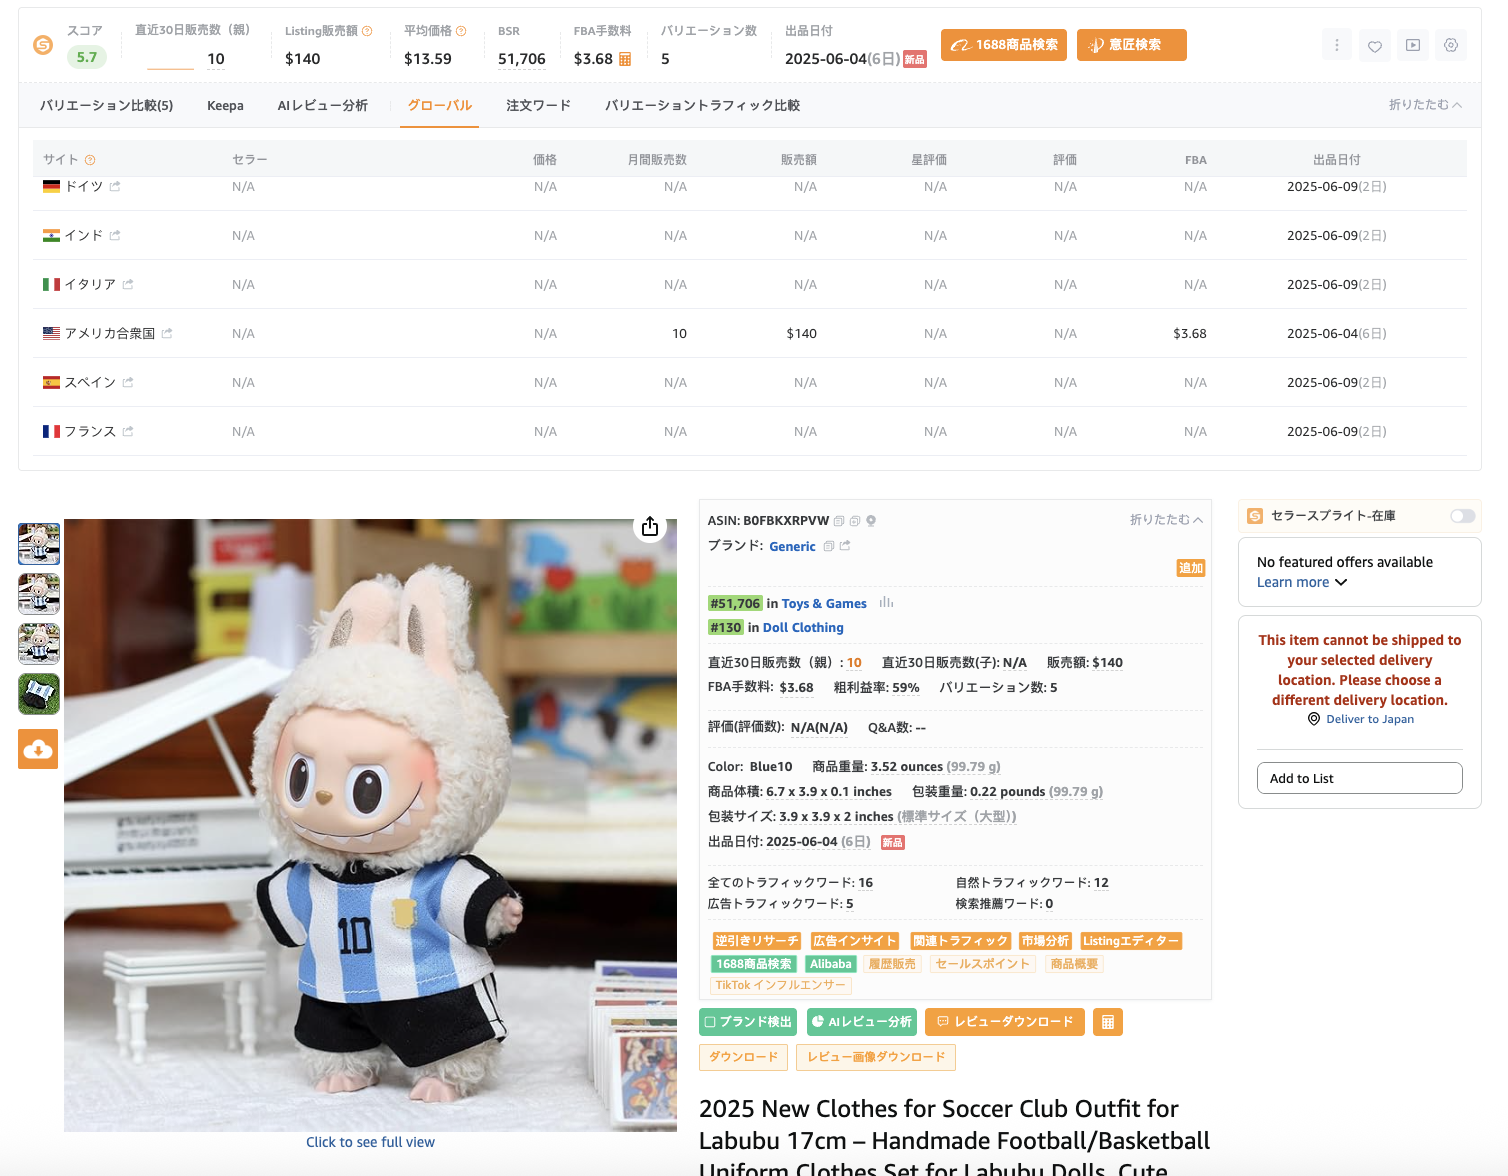Select fourth thumbnail showing jersey only
This screenshot has width=1508, height=1176.
[x=39, y=694]
